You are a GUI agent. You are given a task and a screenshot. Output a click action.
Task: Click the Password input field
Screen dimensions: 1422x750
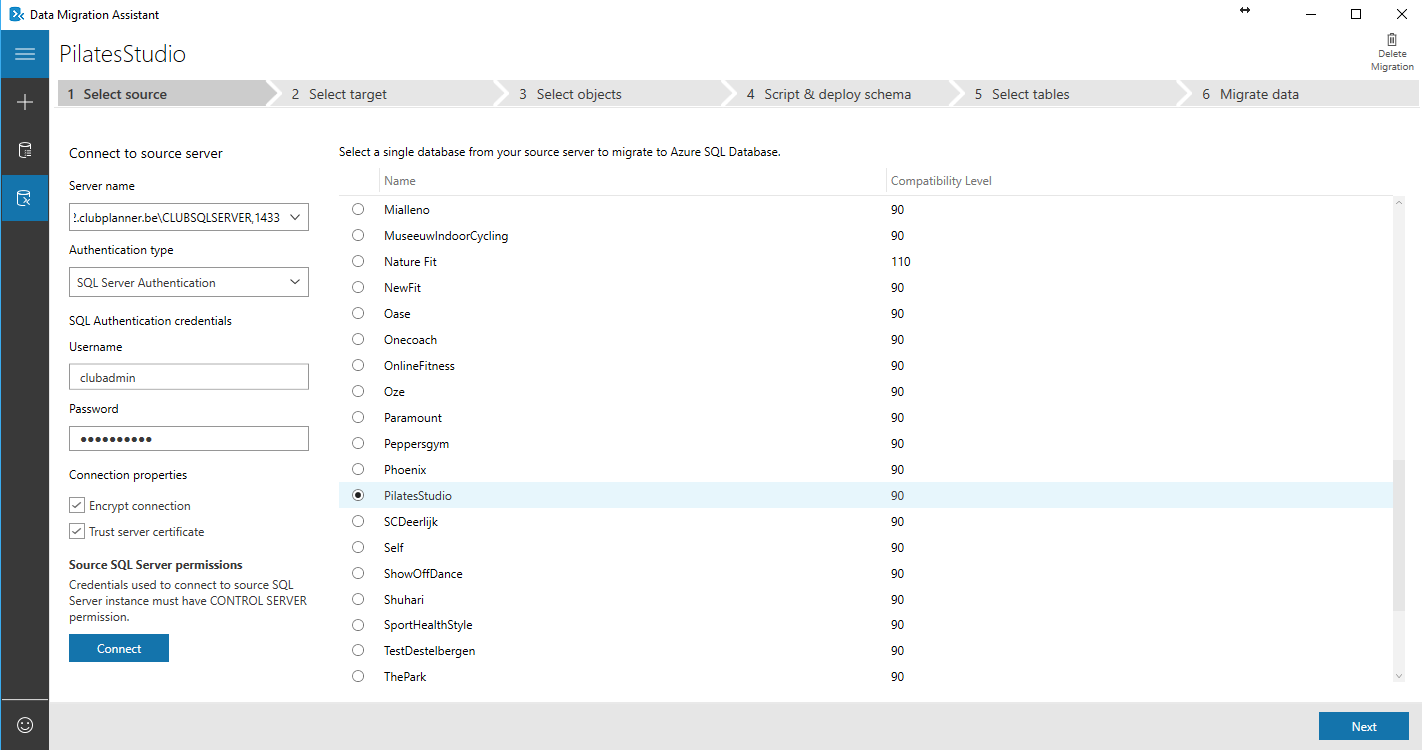coord(188,439)
